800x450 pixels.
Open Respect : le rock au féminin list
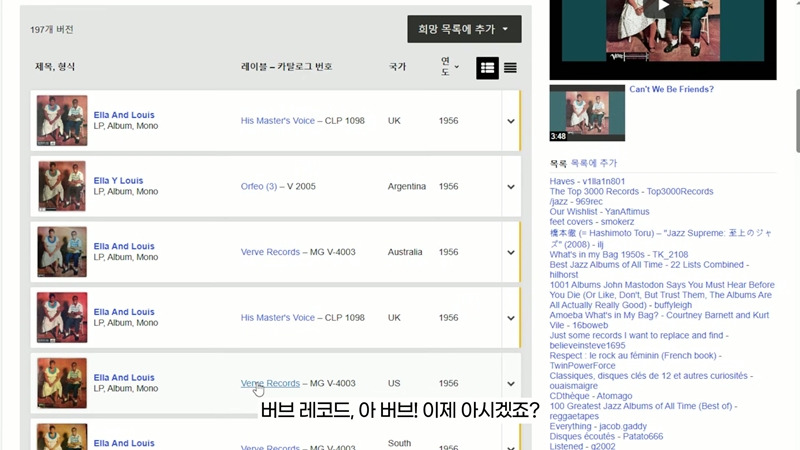635,360
